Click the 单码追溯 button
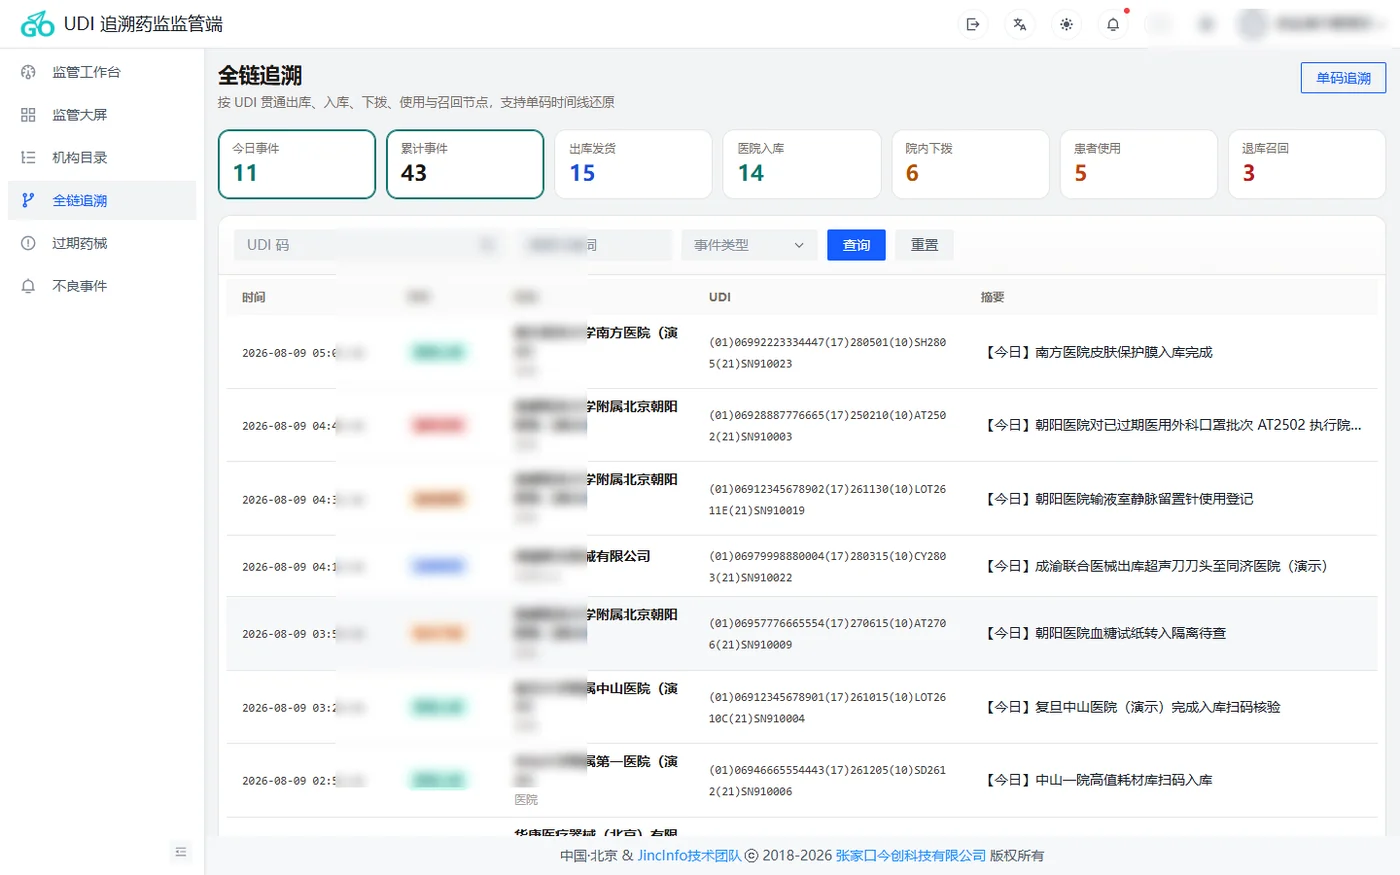This screenshot has width=1400, height=875. pos(1343,78)
